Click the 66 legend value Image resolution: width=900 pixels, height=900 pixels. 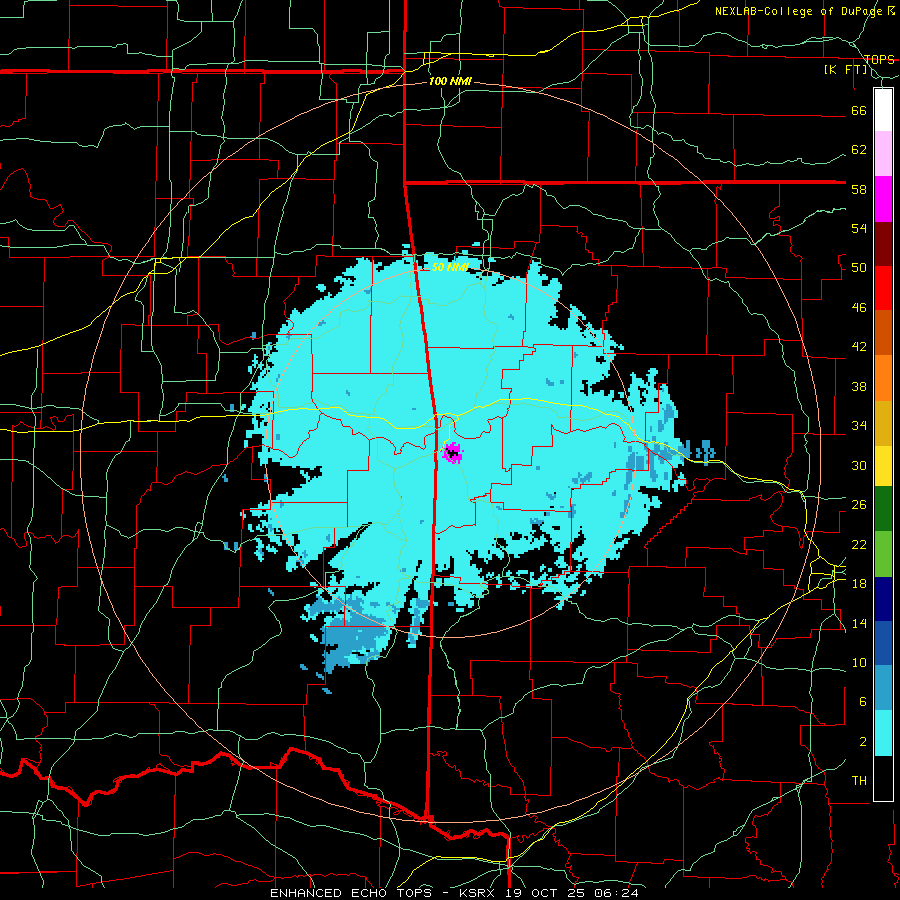point(859,110)
